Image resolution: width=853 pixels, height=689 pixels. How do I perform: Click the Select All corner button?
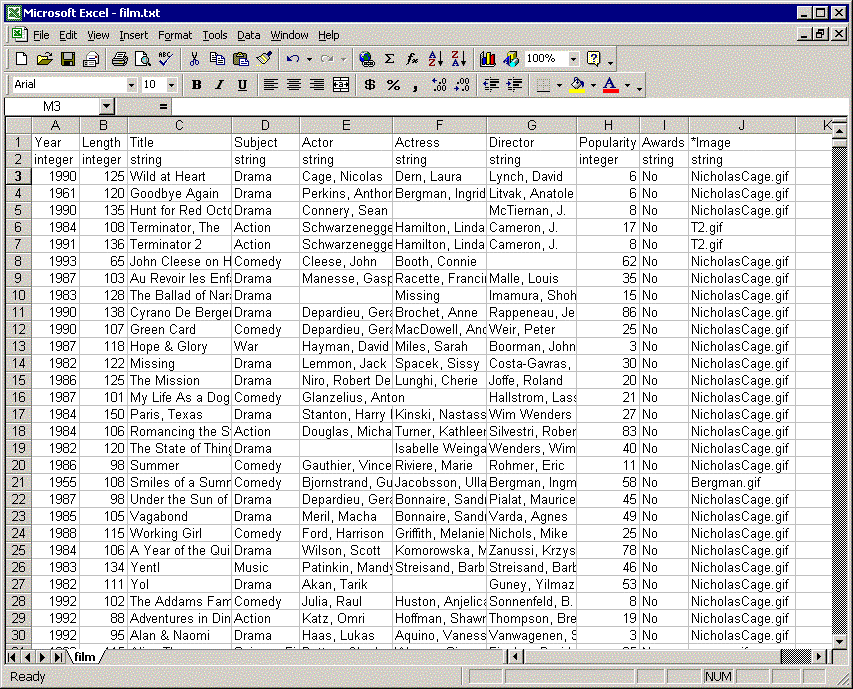pos(18,126)
